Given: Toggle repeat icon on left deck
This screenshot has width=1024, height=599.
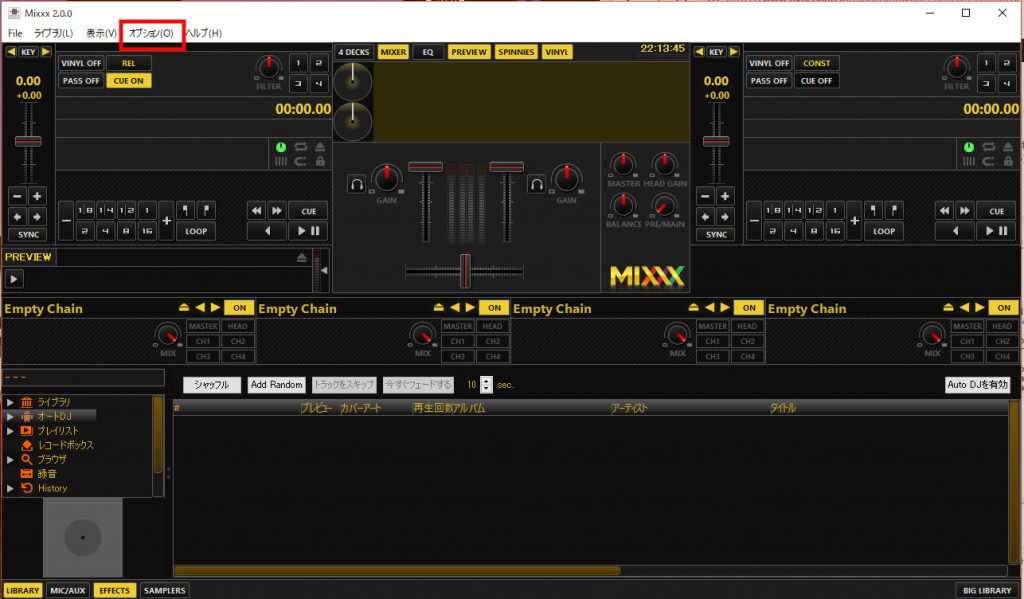Looking at the screenshot, I should point(300,147).
